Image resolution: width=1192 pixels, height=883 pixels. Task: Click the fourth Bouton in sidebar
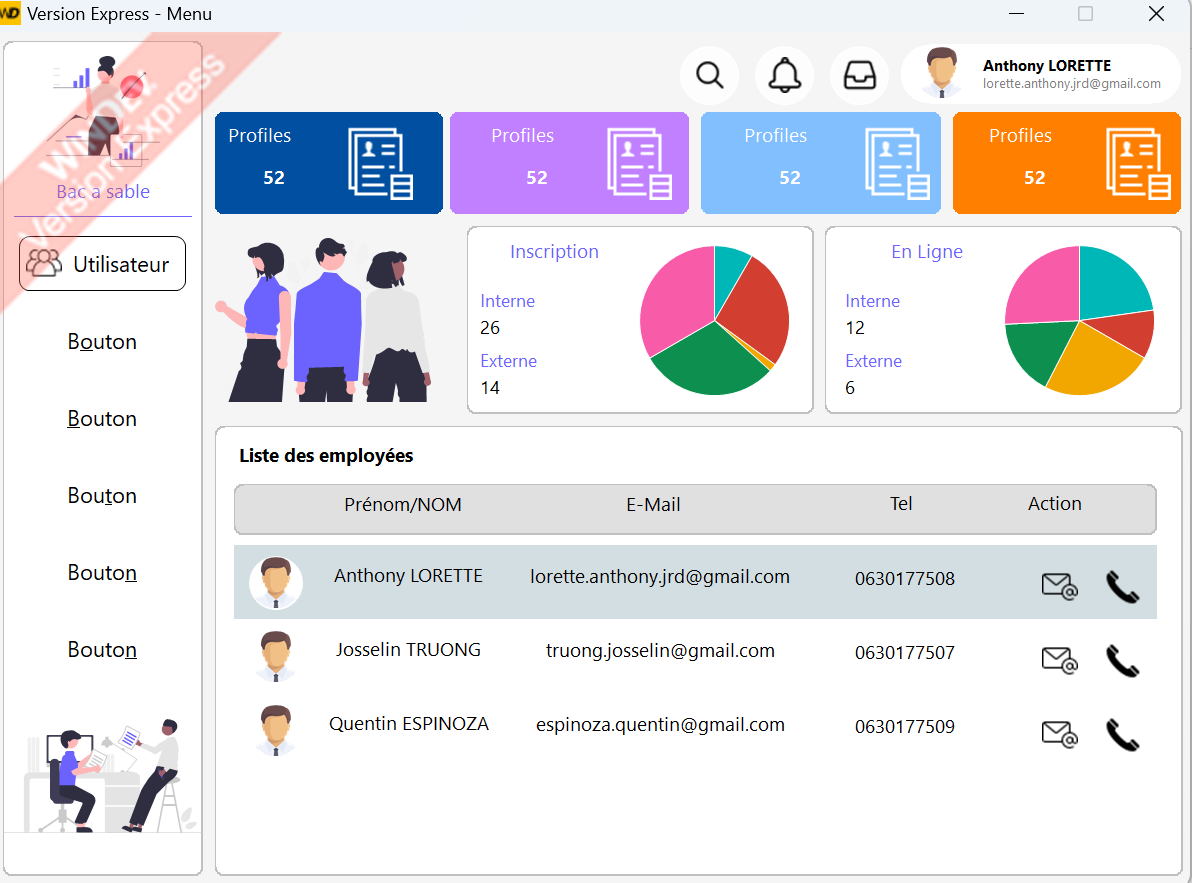coord(102,572)
